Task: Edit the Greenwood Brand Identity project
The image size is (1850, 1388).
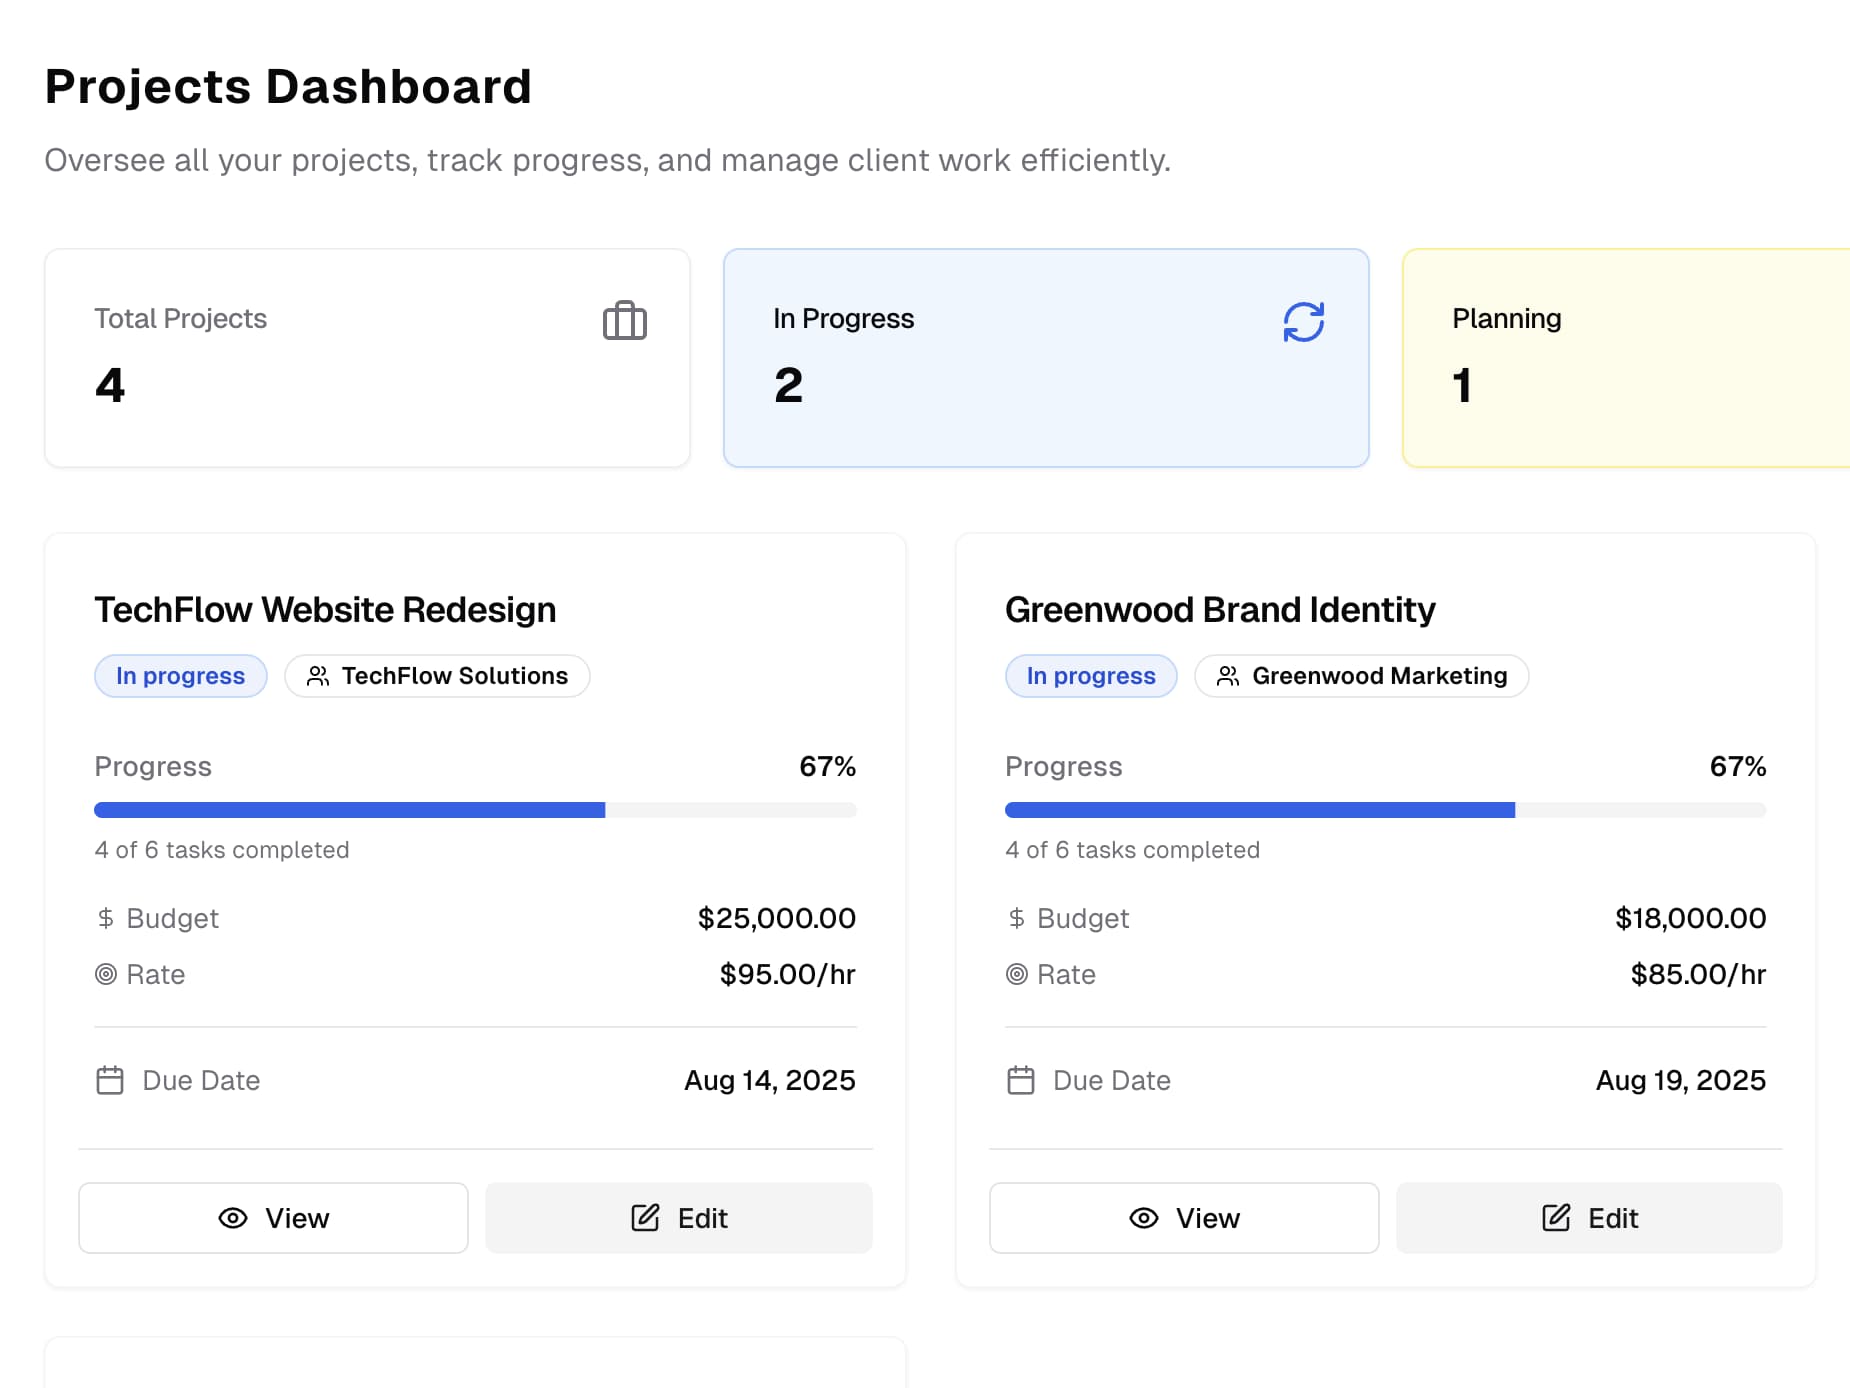Action: pos(1589,1218)
